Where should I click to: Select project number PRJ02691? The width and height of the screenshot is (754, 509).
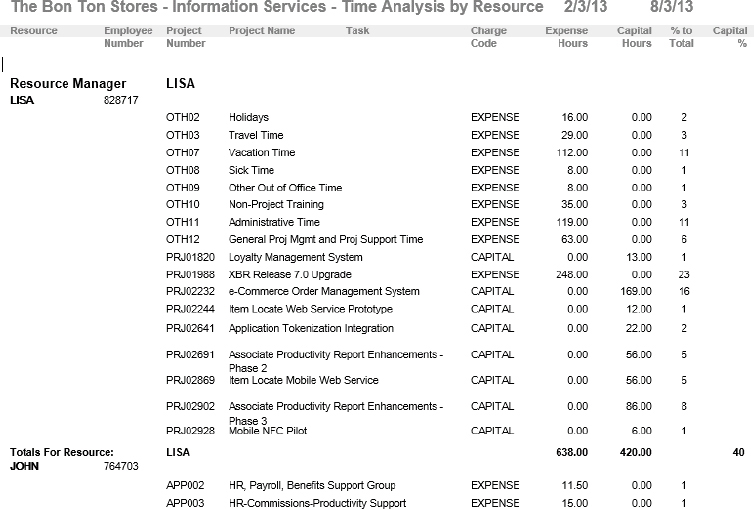pos(190,355)
